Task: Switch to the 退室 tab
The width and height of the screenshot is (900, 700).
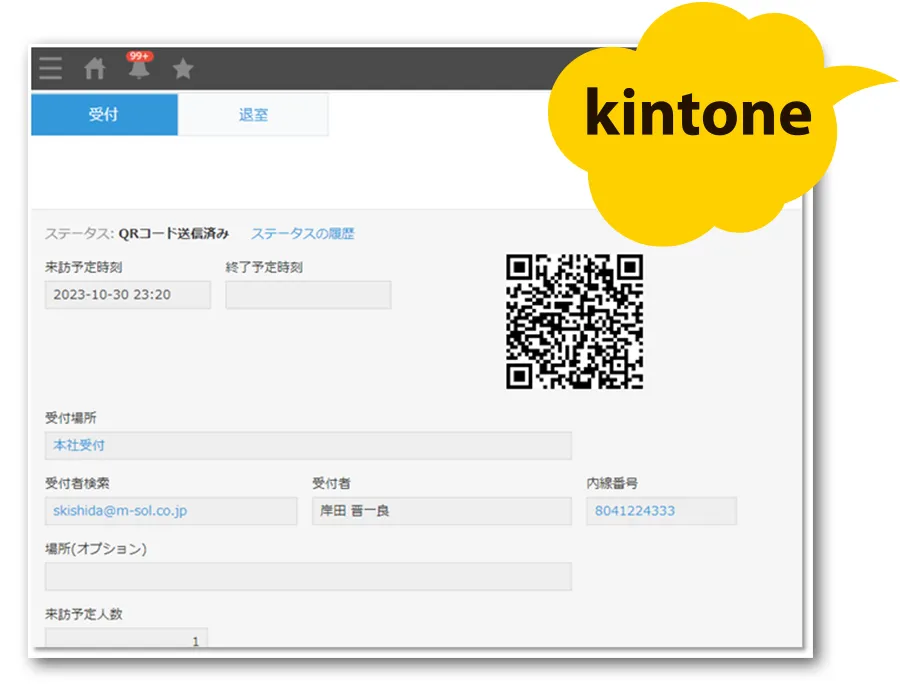Action: click(x=253, y=115)
